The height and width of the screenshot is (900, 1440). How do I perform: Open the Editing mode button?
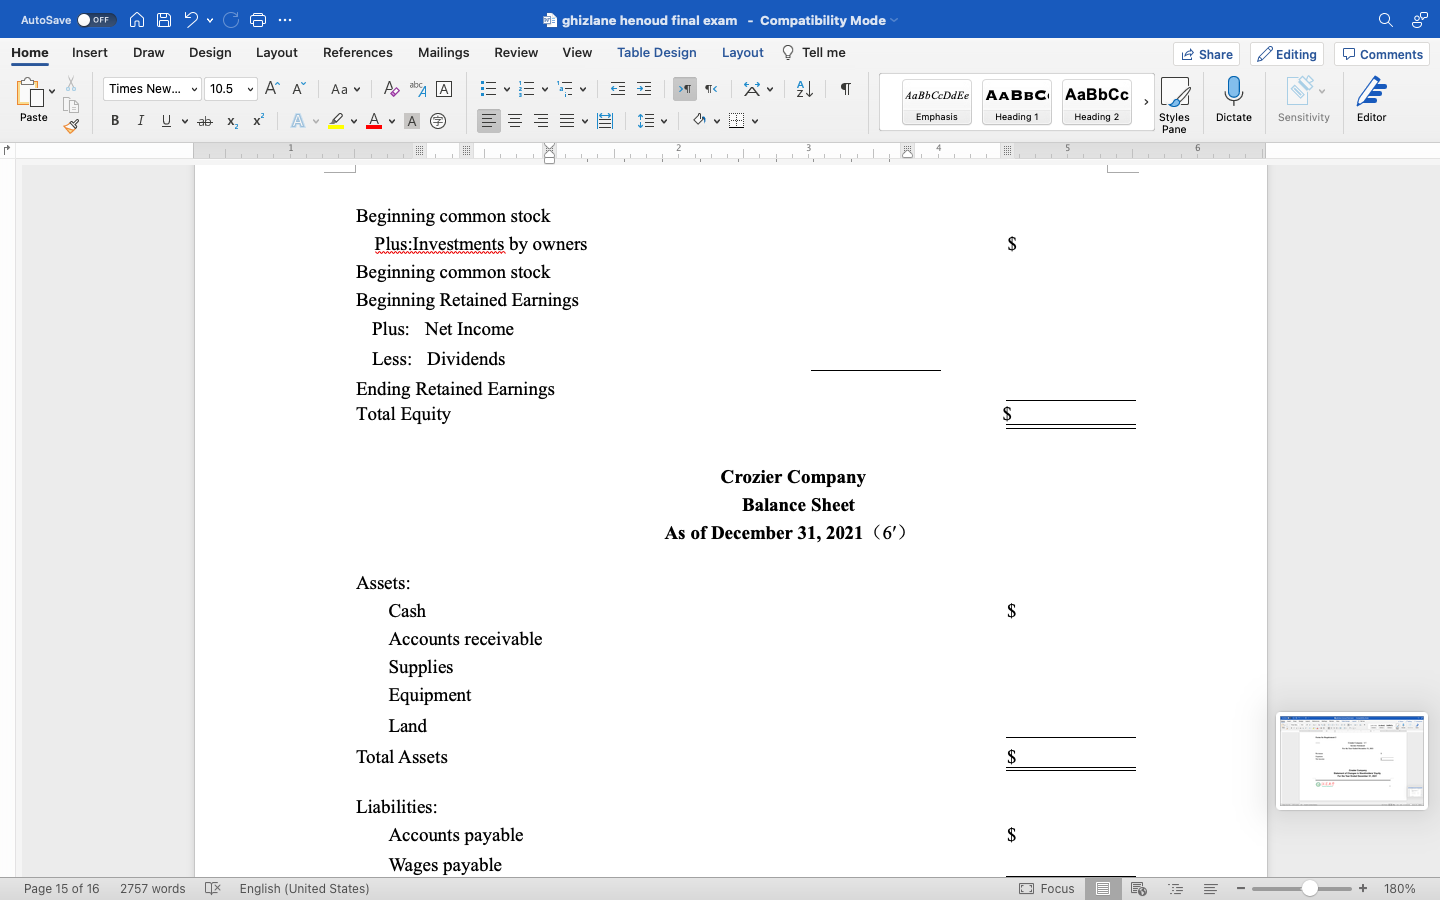click(1287, 54)
